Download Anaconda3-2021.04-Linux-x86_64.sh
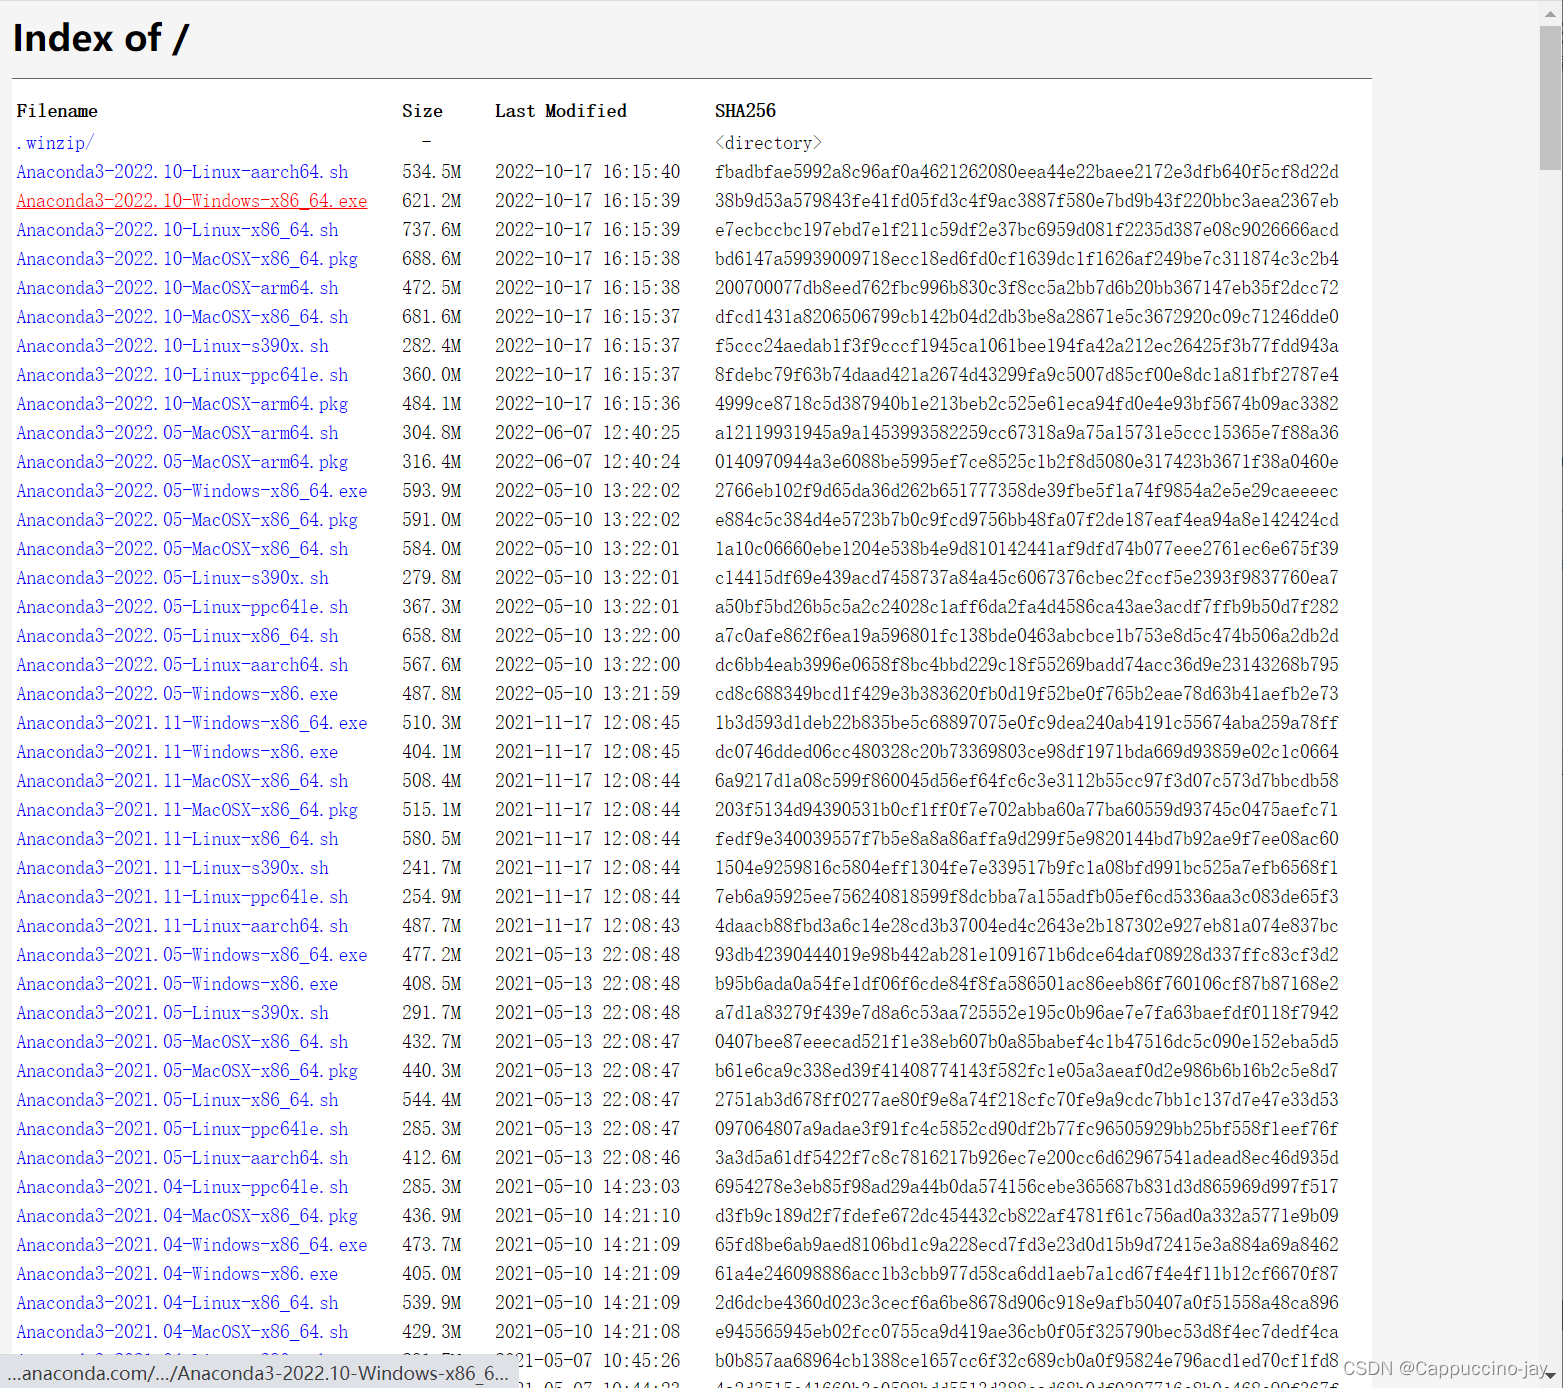1563x1388 pixels. tap(177, 1303)
